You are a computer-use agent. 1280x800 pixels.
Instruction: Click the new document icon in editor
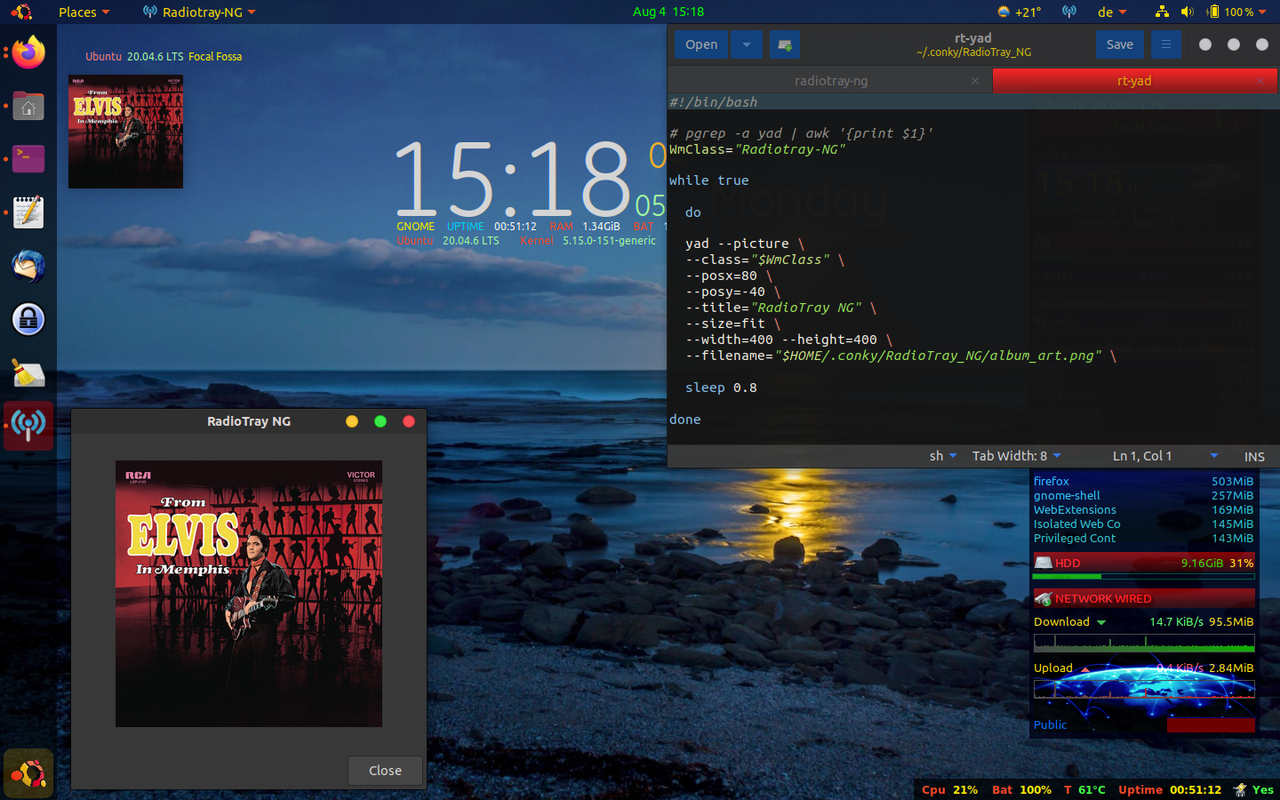click(x=784, y=45)
